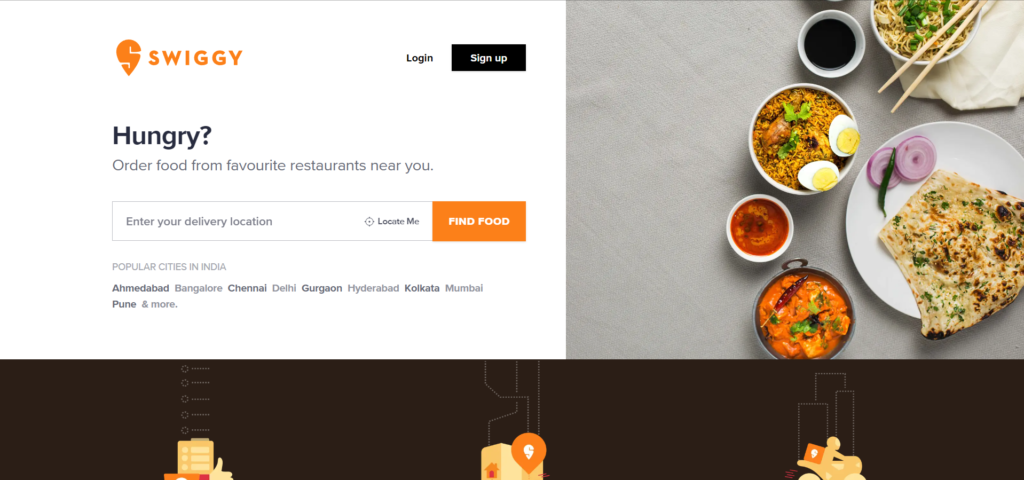Expand the '& more' cities link
The height and width of the screenshot is (480, 1024).
coord(159,304)
